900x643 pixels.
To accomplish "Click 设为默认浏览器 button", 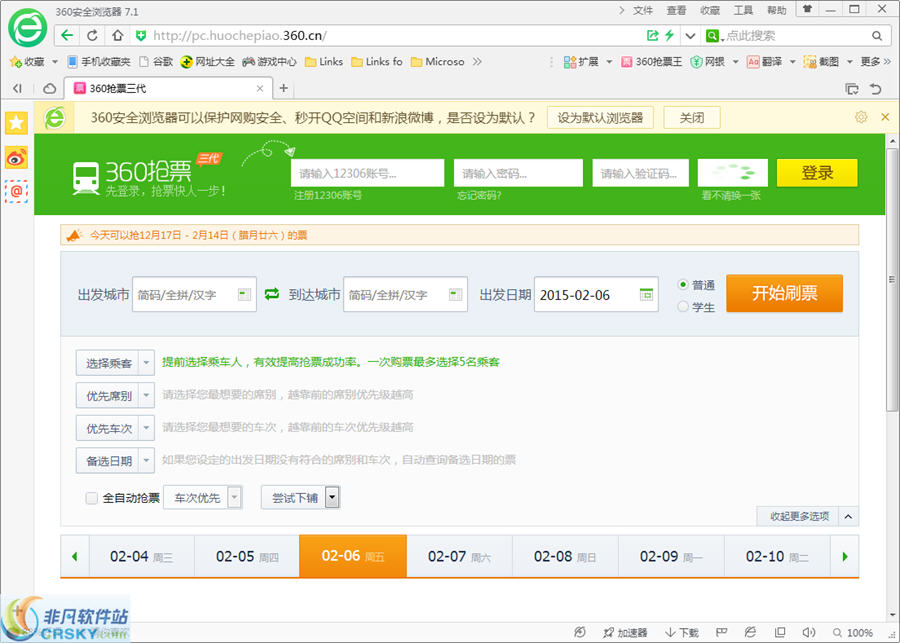I will coord(600,118).
